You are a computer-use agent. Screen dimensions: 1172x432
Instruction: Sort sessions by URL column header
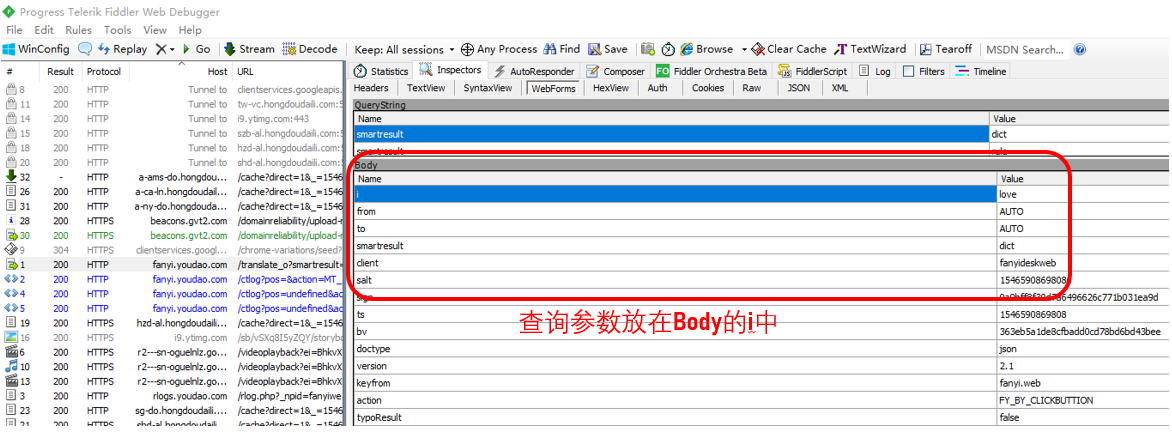click(x=288, y=72)
